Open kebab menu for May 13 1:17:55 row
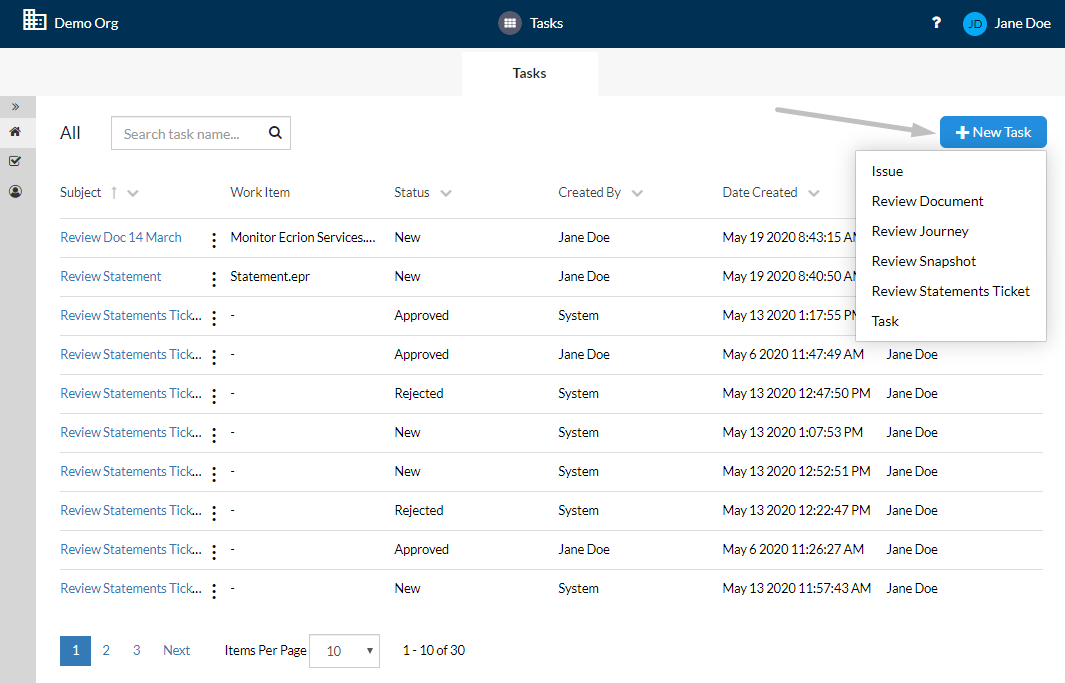Viewport: 1065px width, 683px height. [214, 318]
